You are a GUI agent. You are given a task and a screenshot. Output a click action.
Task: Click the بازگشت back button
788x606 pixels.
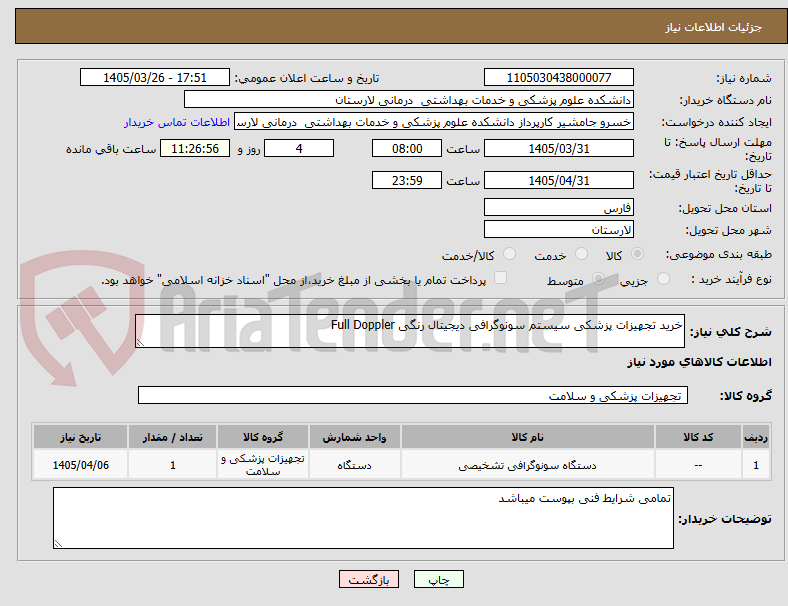point(369,579)
